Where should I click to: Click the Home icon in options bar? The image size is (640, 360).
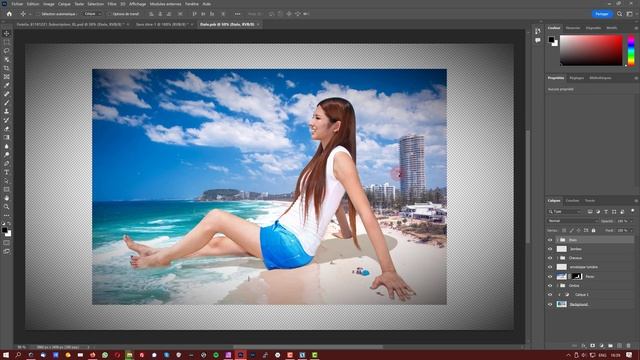click(x=9, y=14)
